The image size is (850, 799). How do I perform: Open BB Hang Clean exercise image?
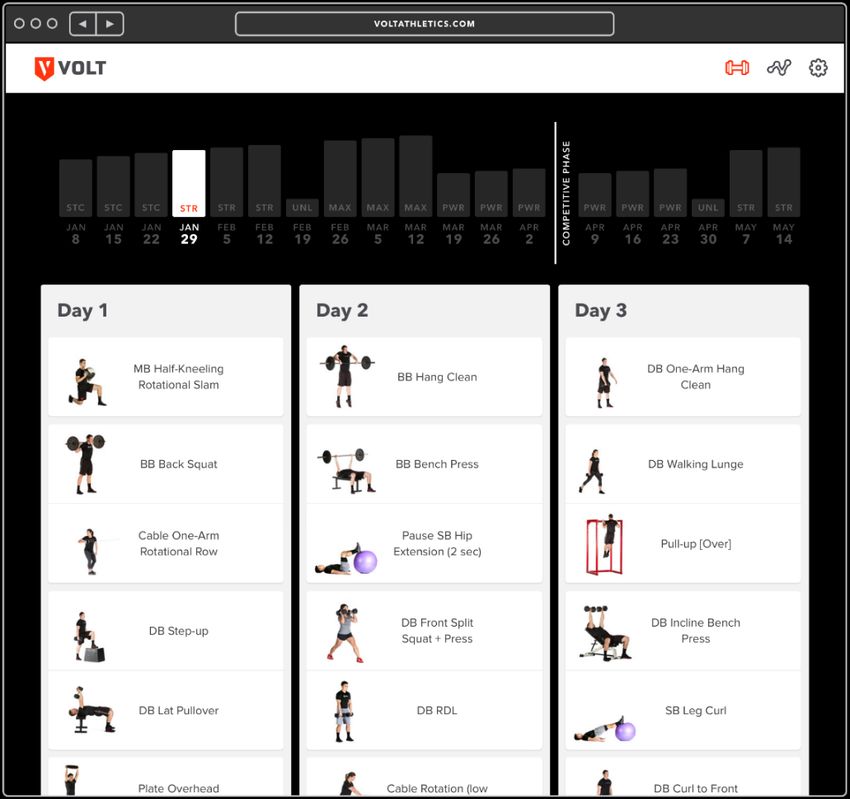346,376
